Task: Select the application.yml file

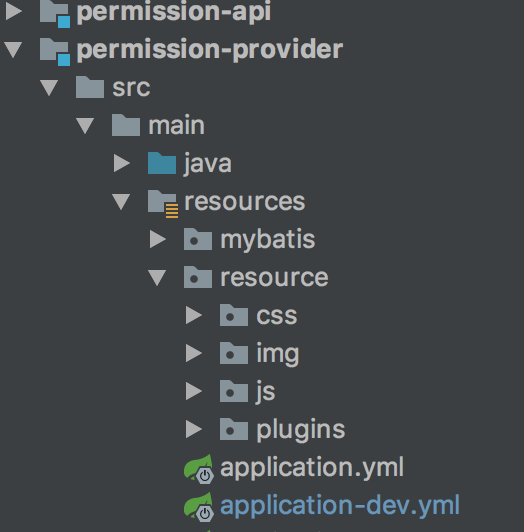Action: pos(312,468)
